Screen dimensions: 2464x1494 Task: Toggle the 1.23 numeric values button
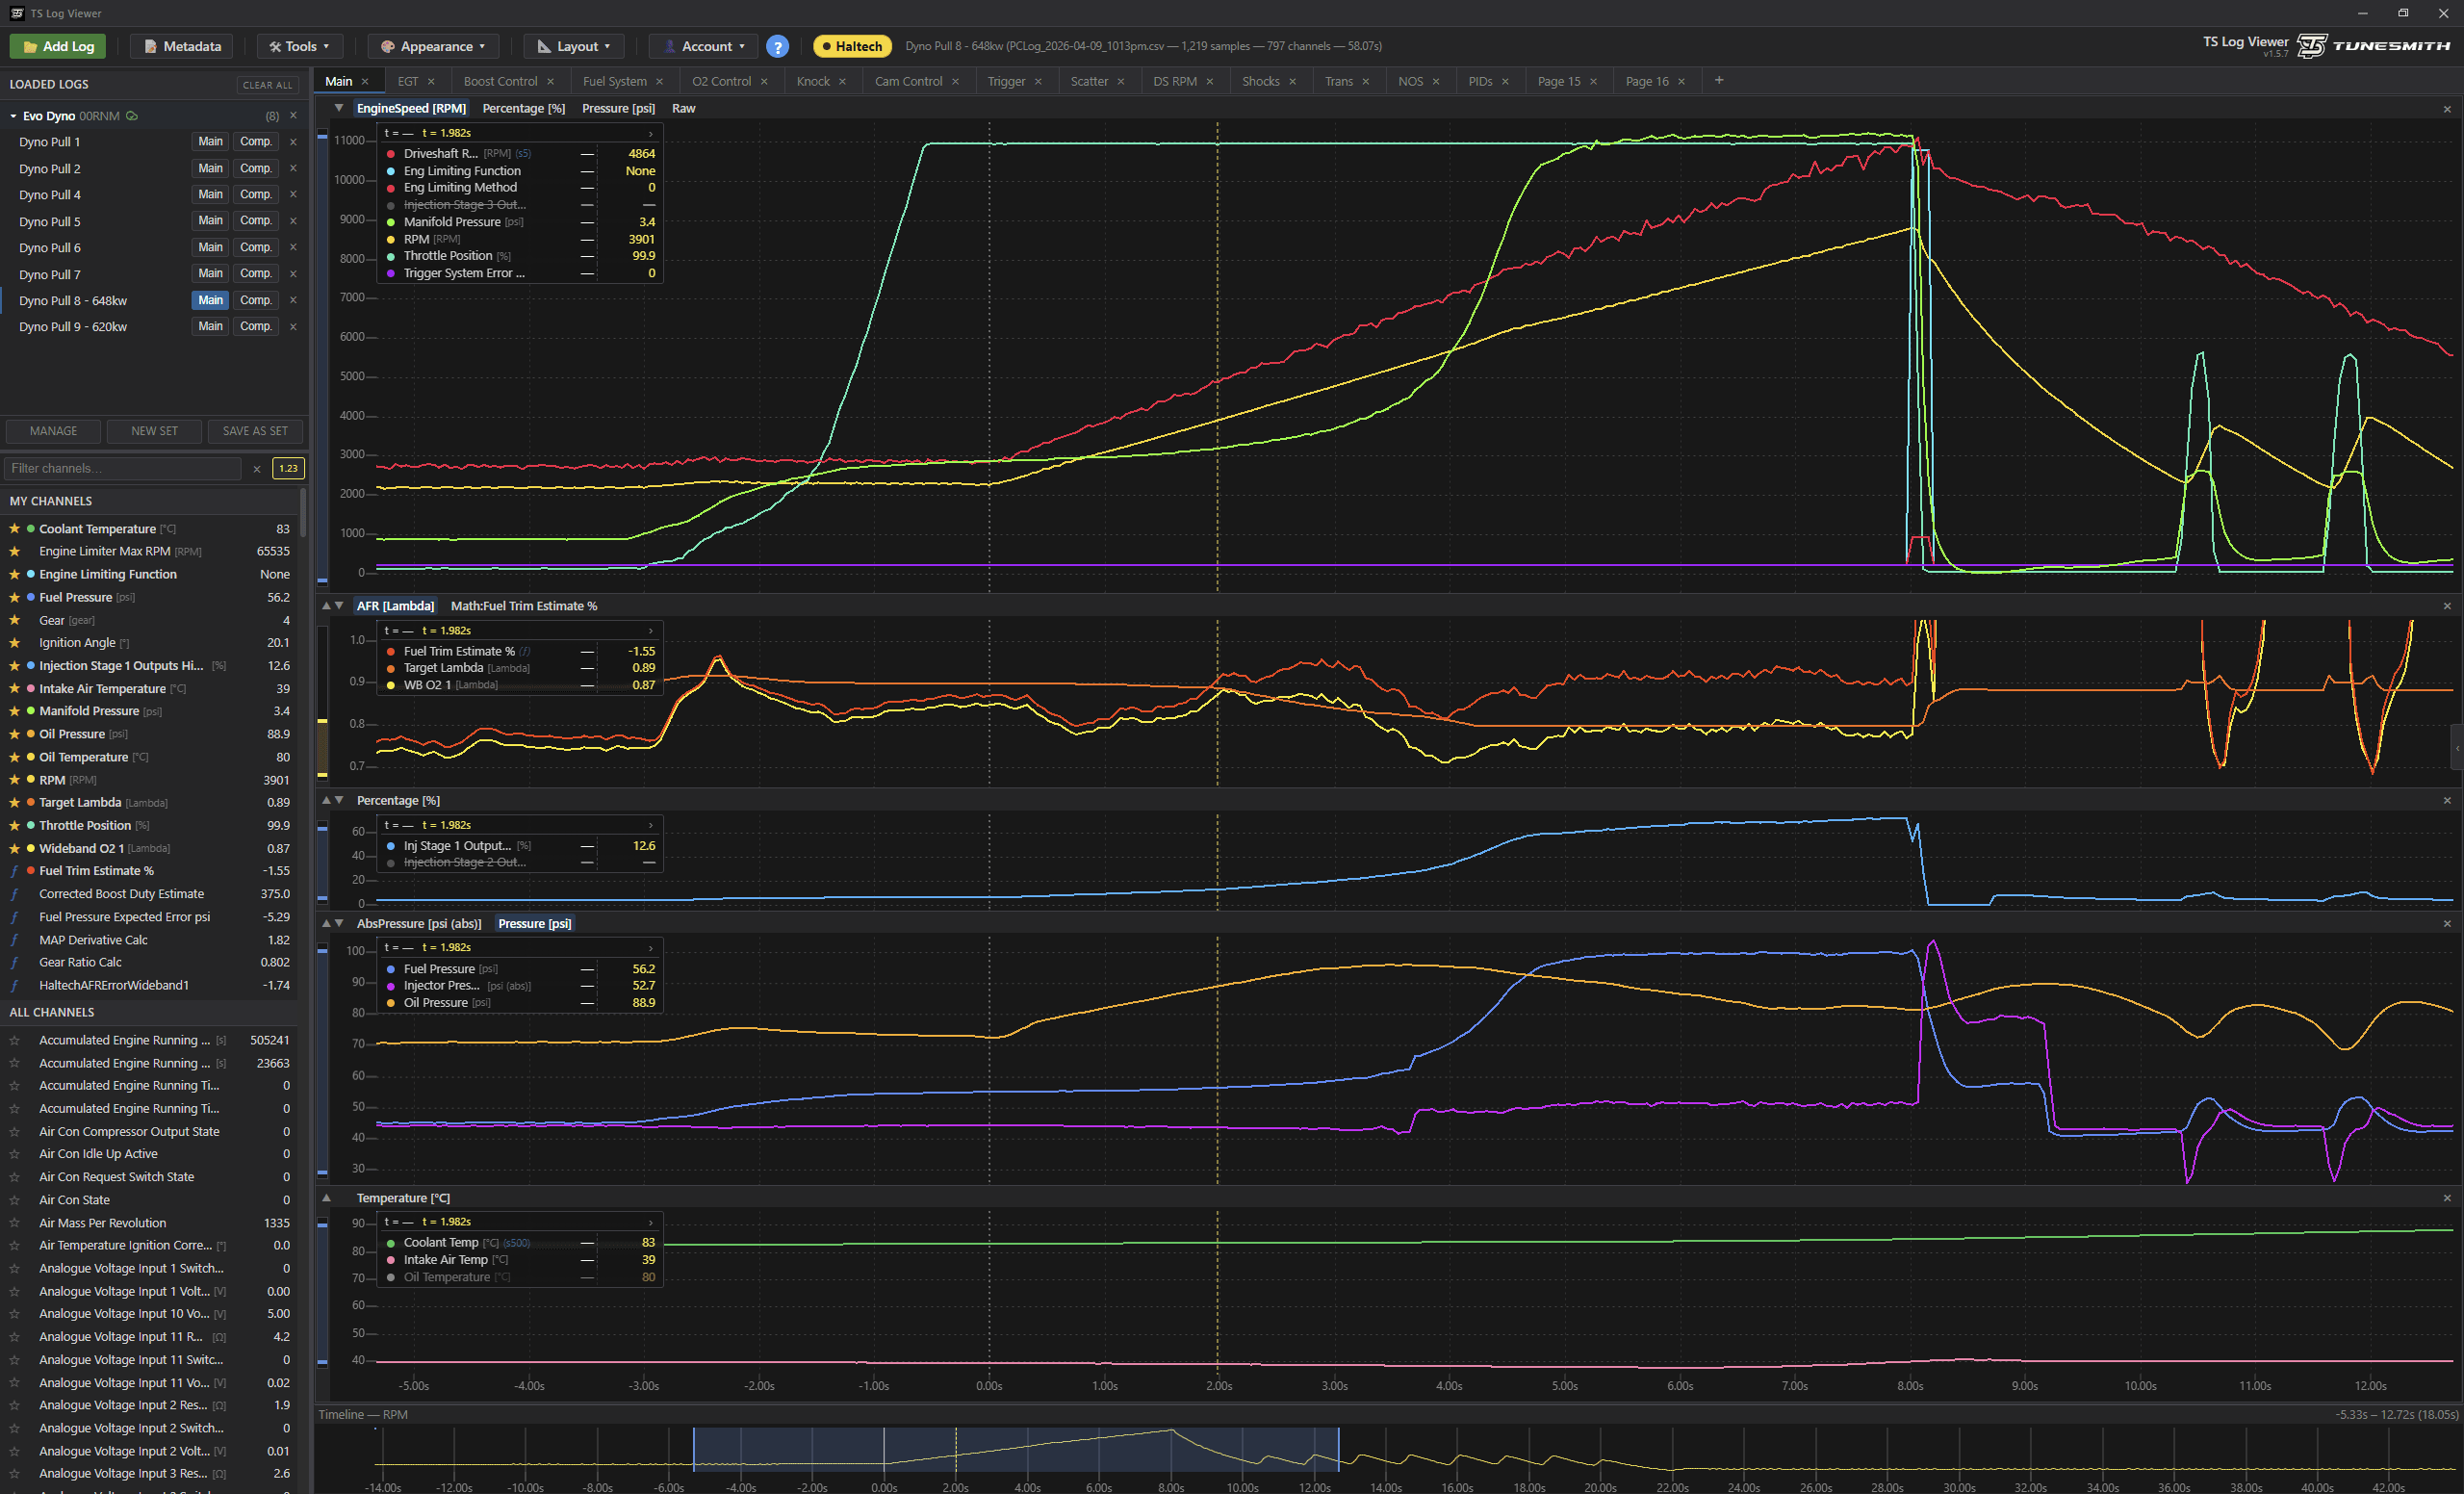click(288, 468)
